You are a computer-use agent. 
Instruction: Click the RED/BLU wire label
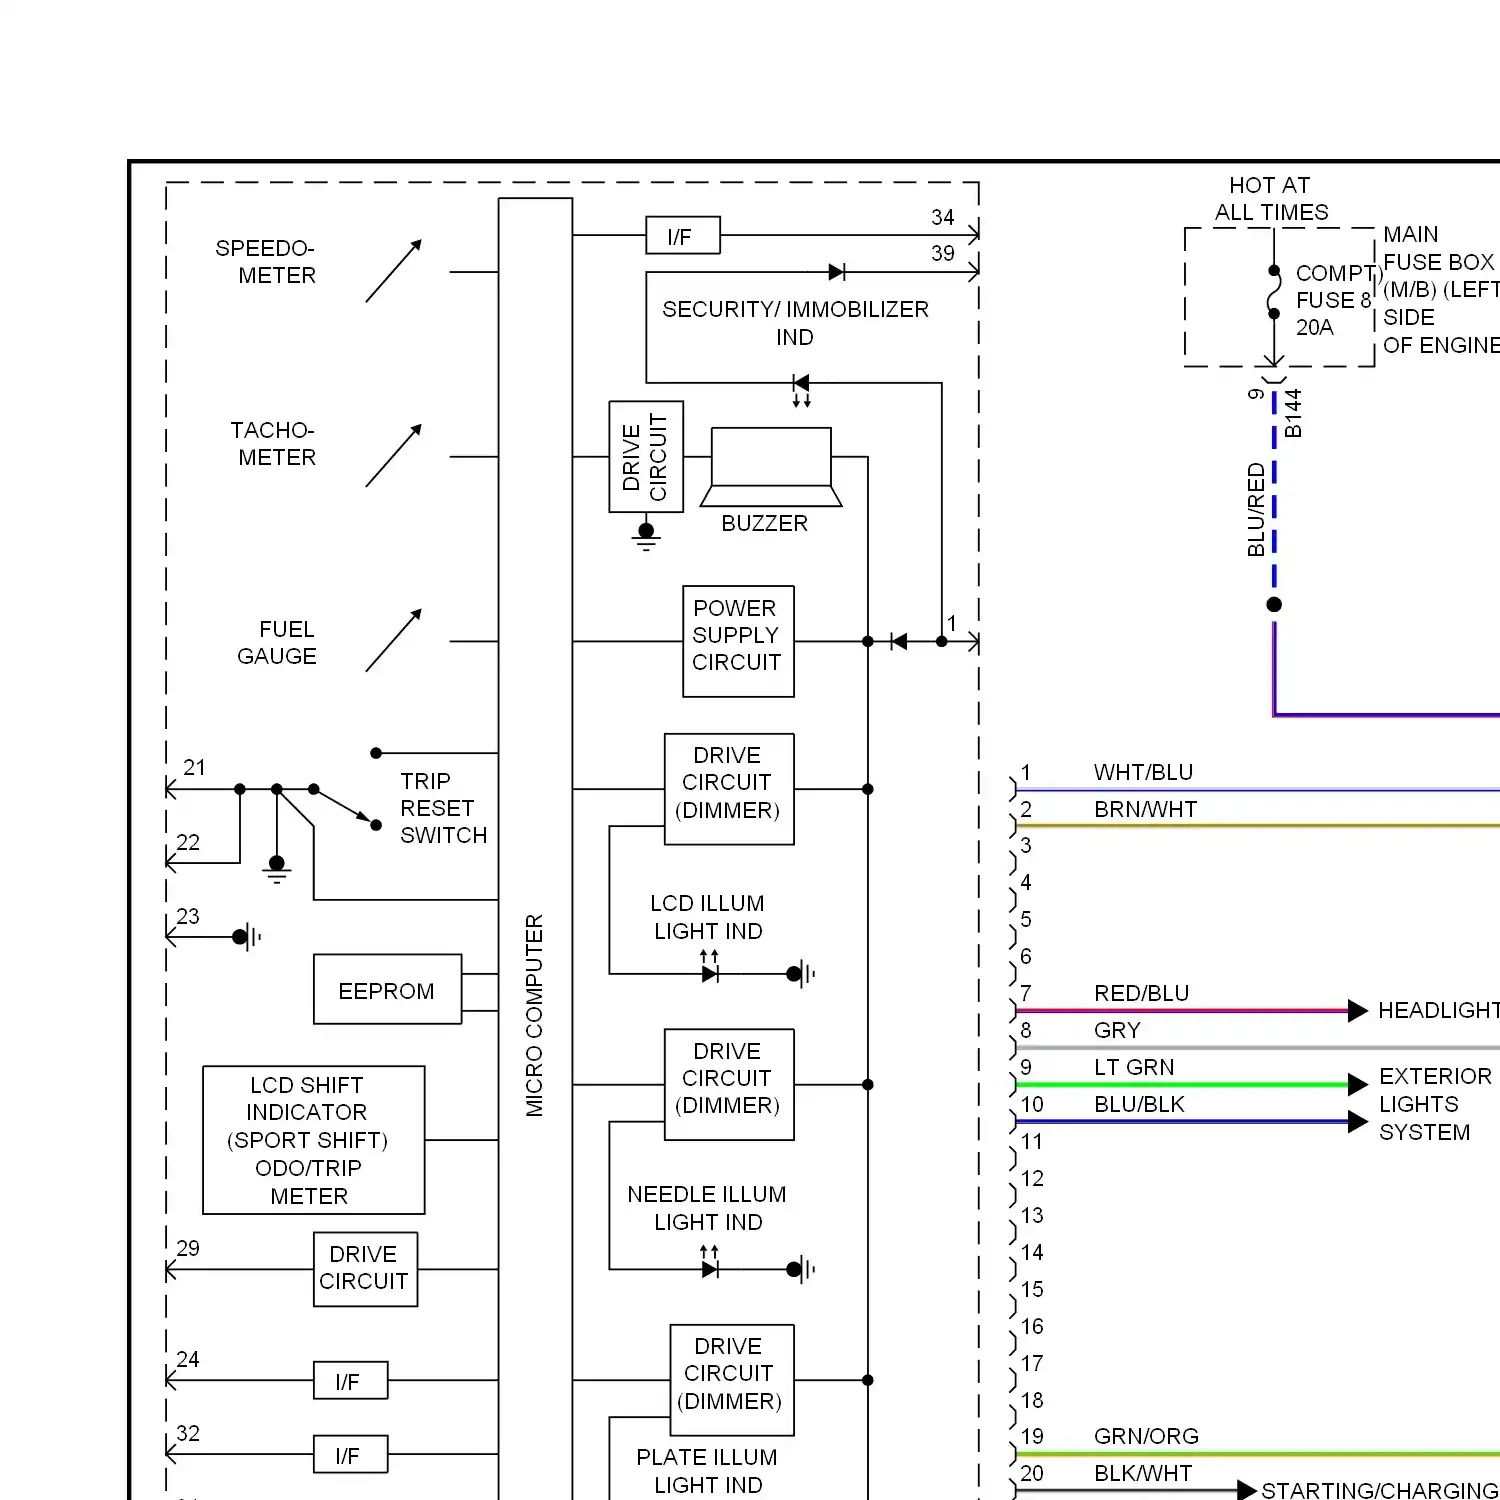pos(1141,993)
